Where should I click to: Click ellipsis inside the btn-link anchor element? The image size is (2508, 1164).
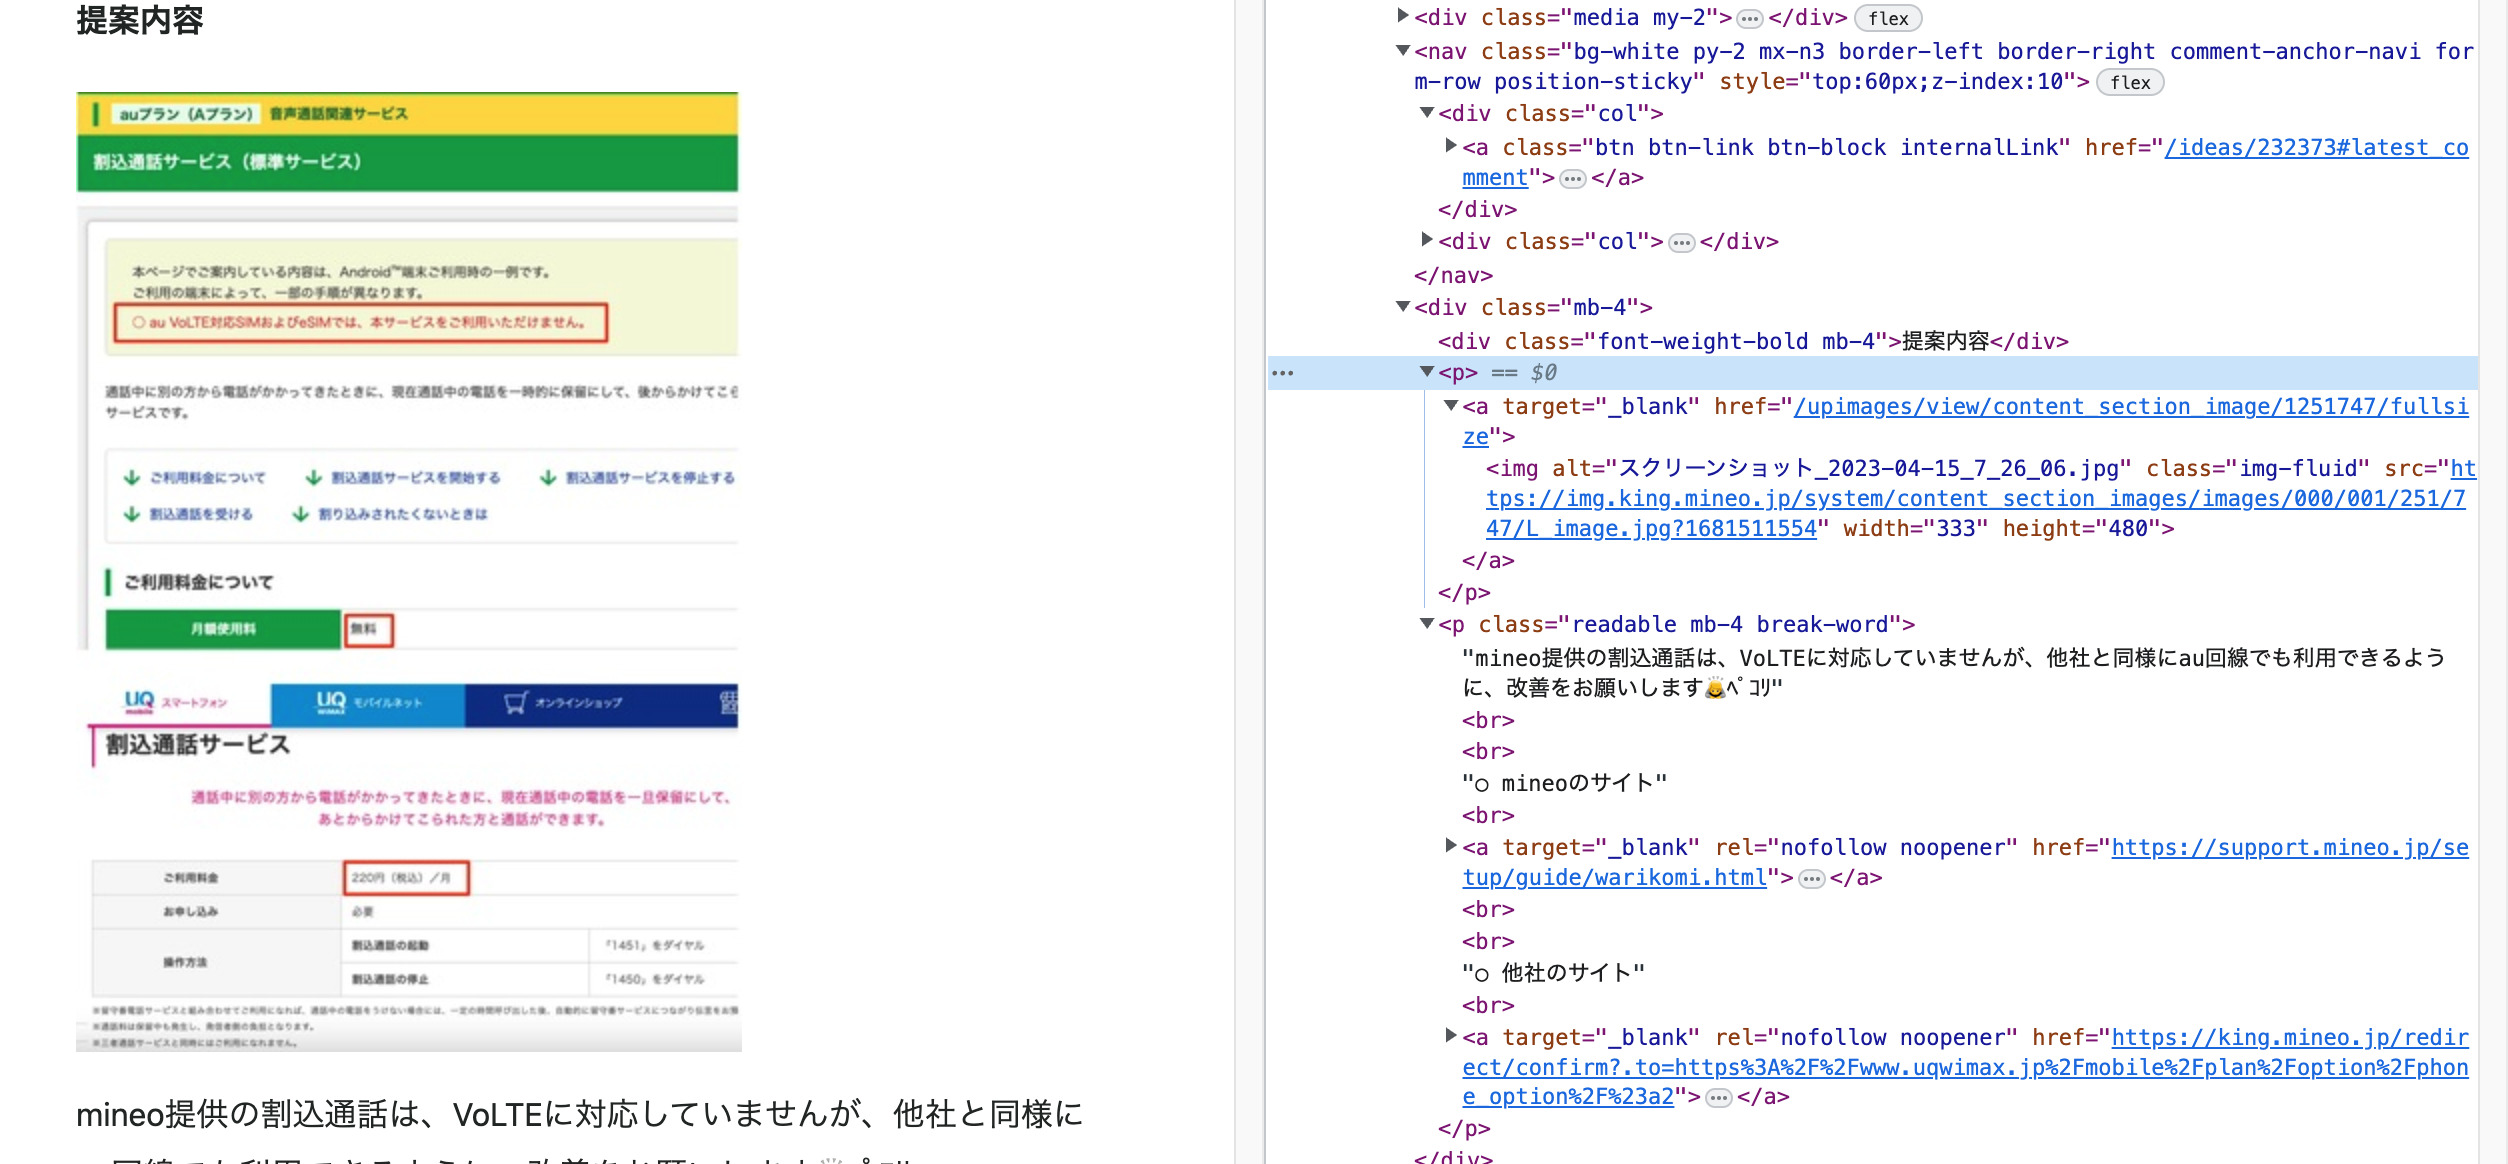[1573, 179]
